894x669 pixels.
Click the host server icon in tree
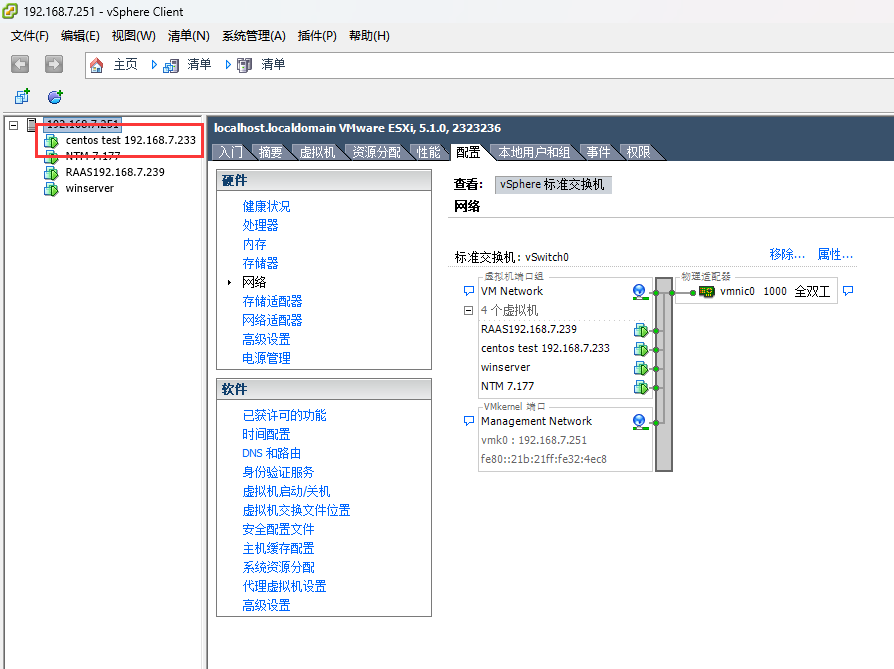click(32, 124)
